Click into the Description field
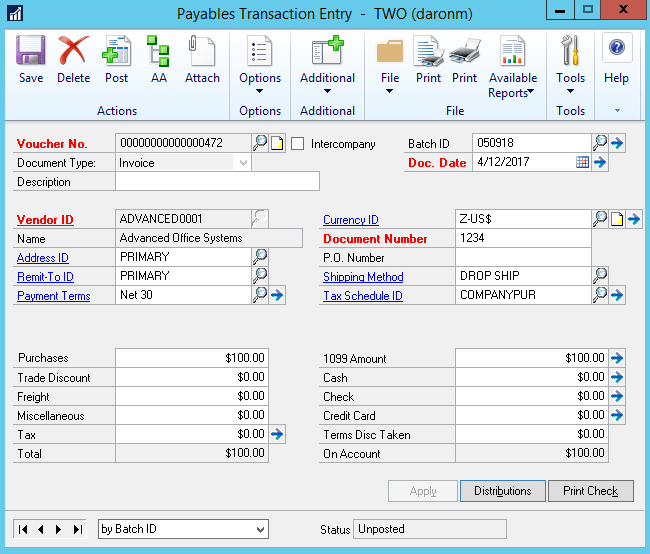650x554 pixels. pyautogui.click(x=217, y=182)
